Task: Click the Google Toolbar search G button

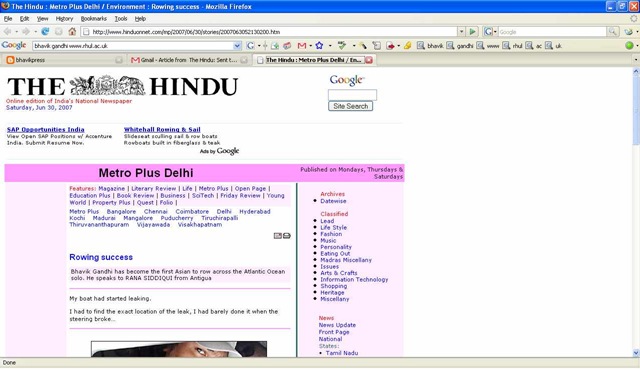Action: pyautogui.click(x=250, y=46)
